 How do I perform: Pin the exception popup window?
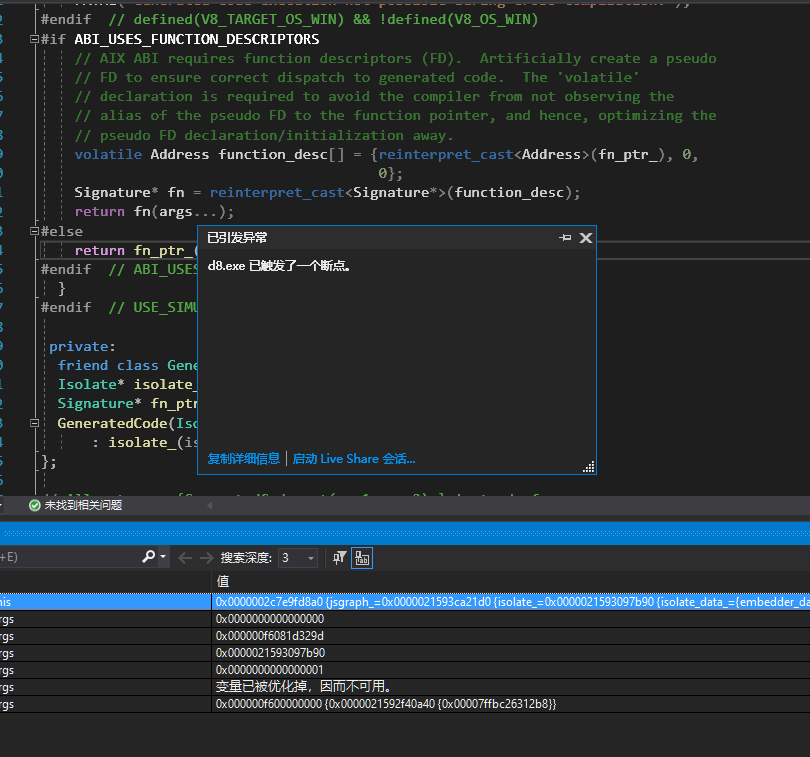(x=565, y=238)
